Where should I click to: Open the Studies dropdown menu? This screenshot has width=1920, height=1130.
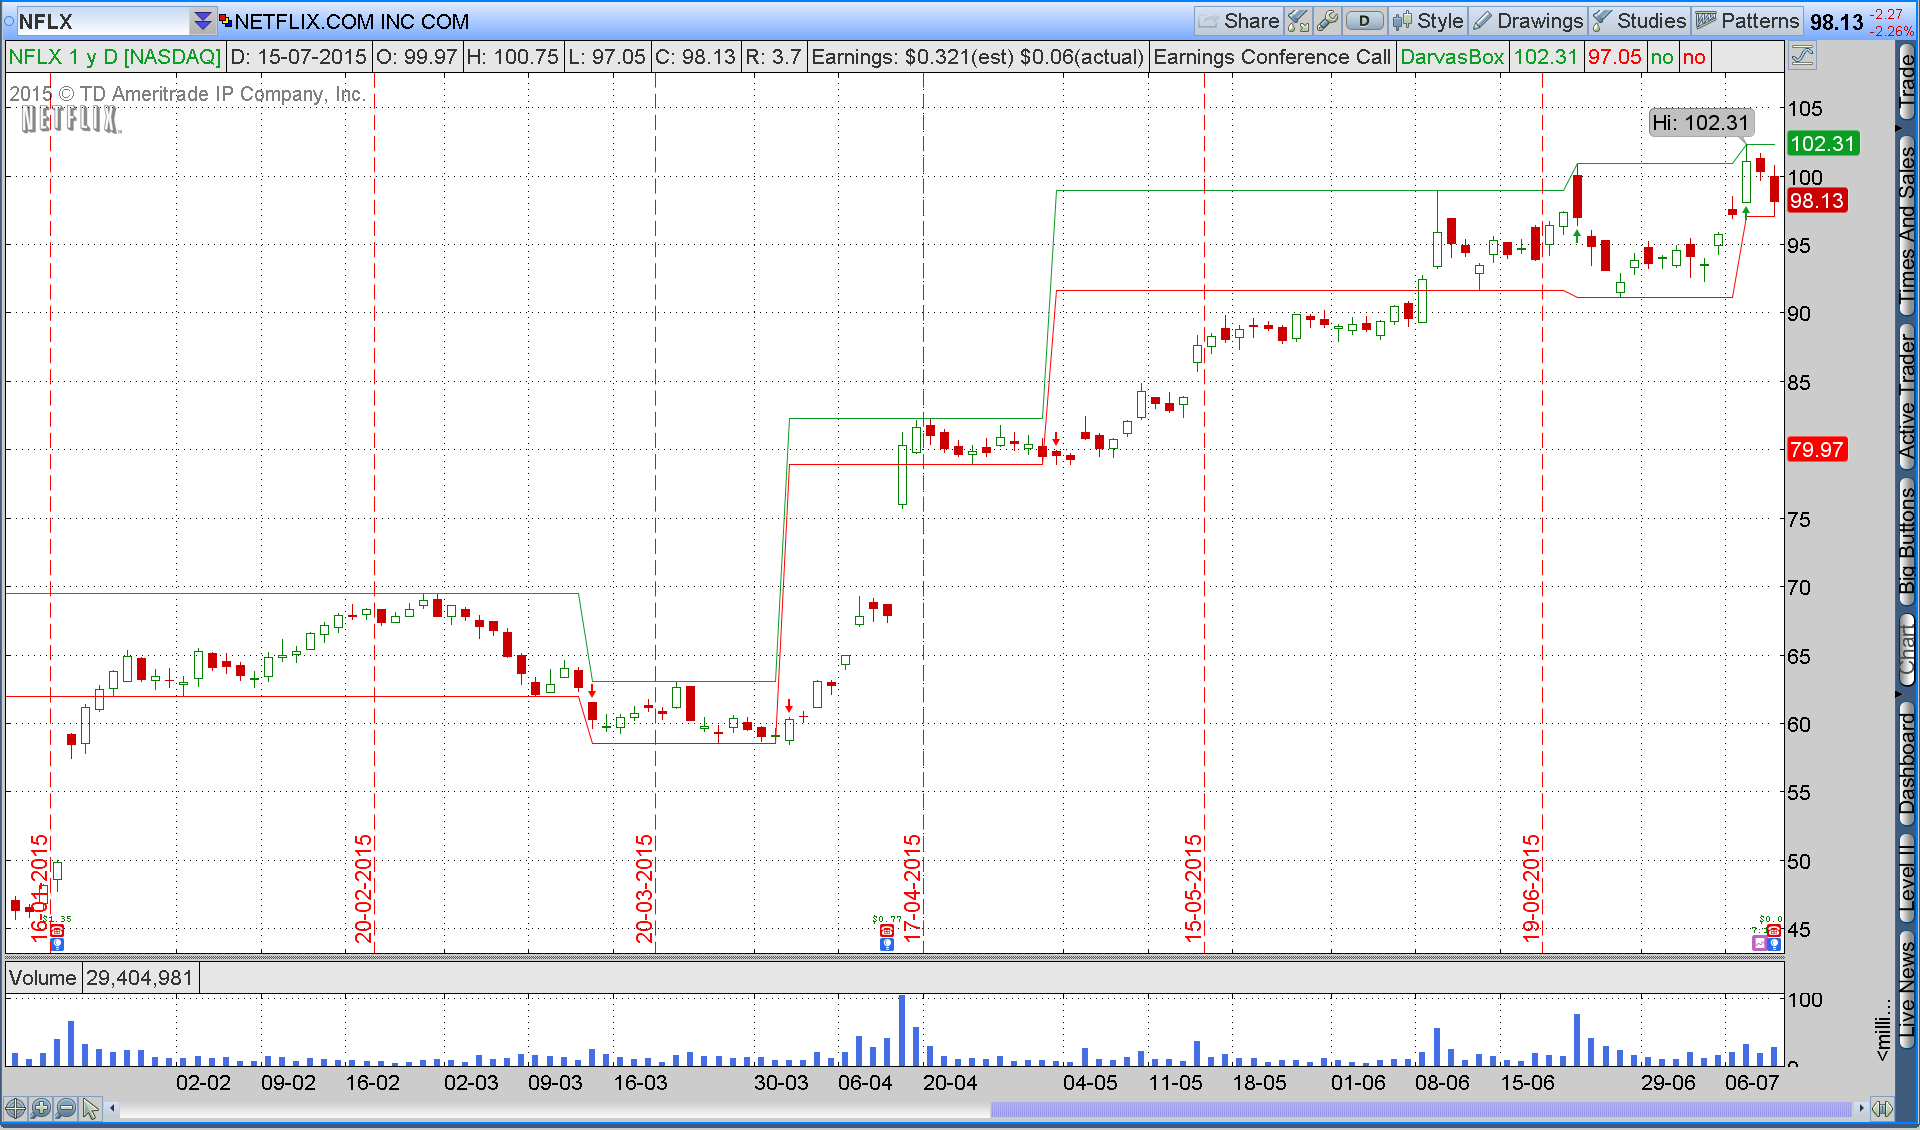click(1639, 21)
